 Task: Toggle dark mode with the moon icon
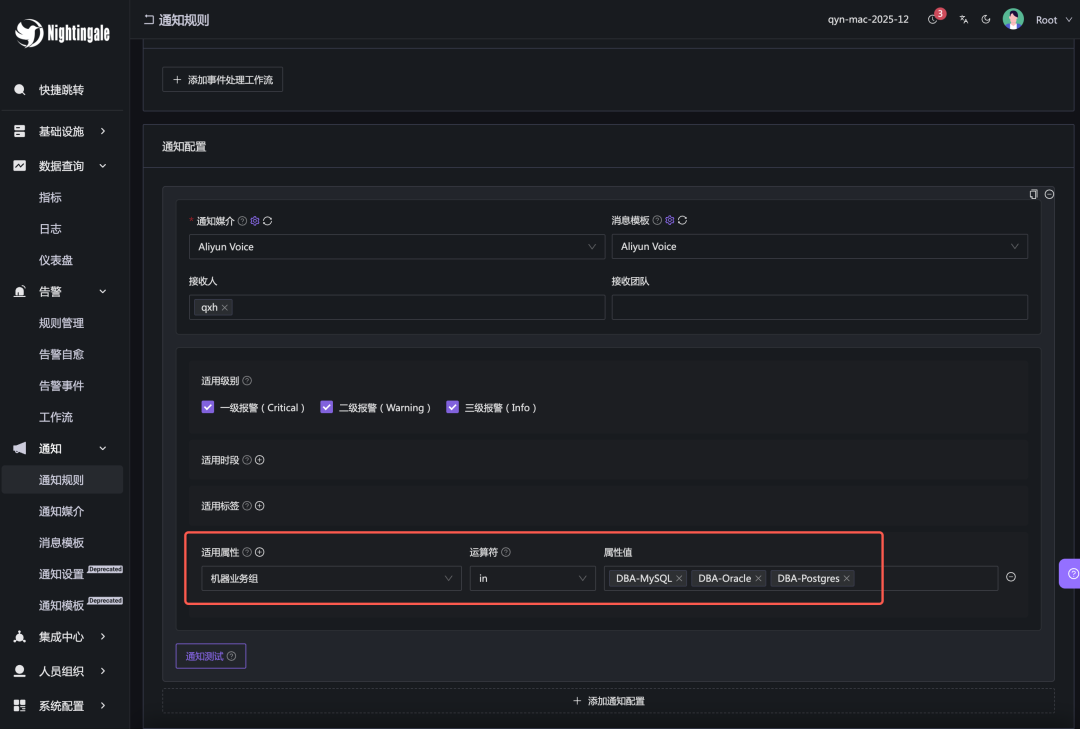point(986,20)
